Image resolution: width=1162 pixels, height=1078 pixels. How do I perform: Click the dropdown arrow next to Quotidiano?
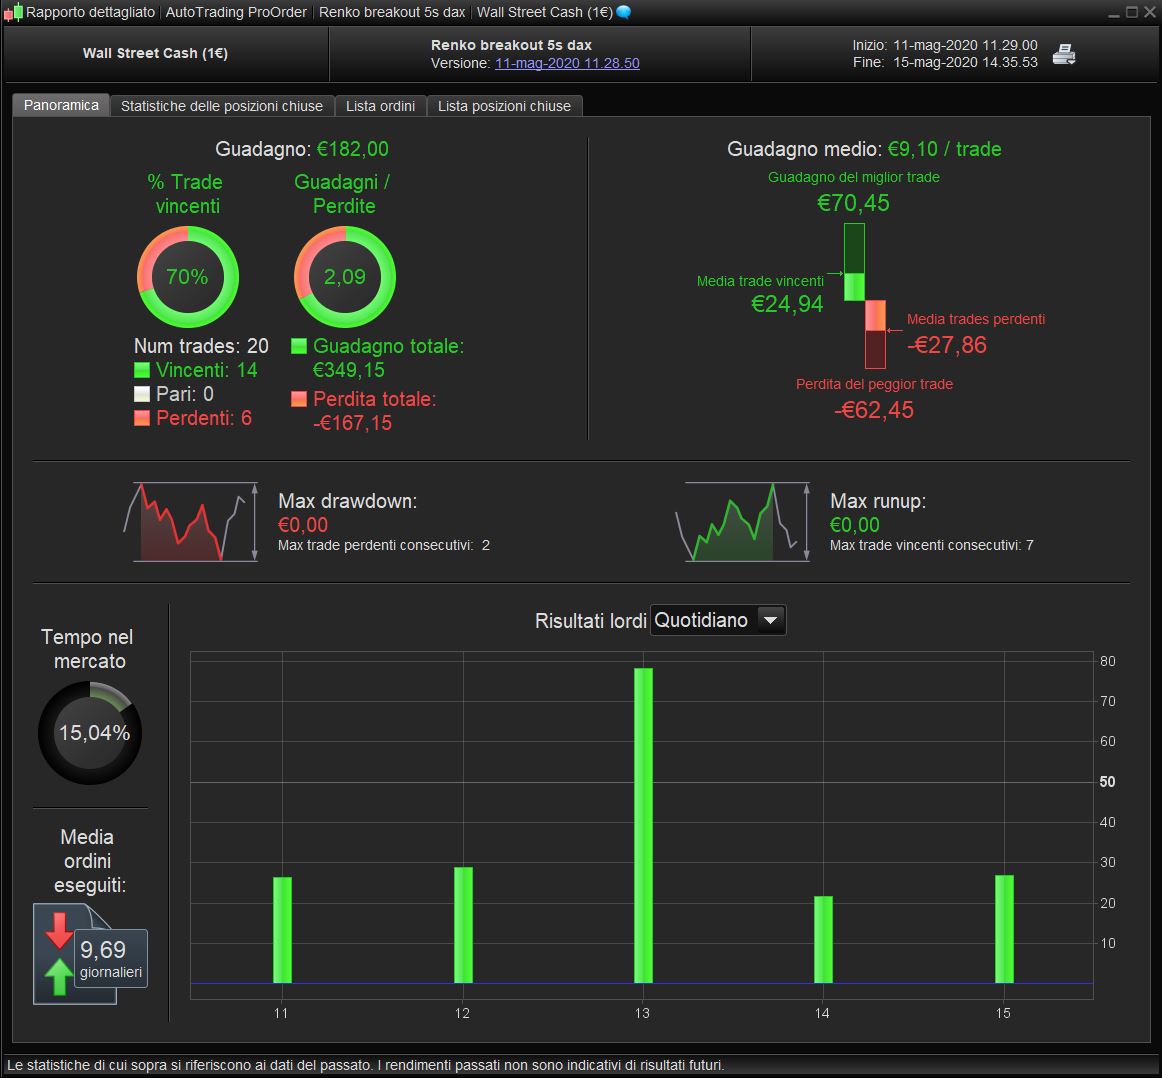coord(771,620)
